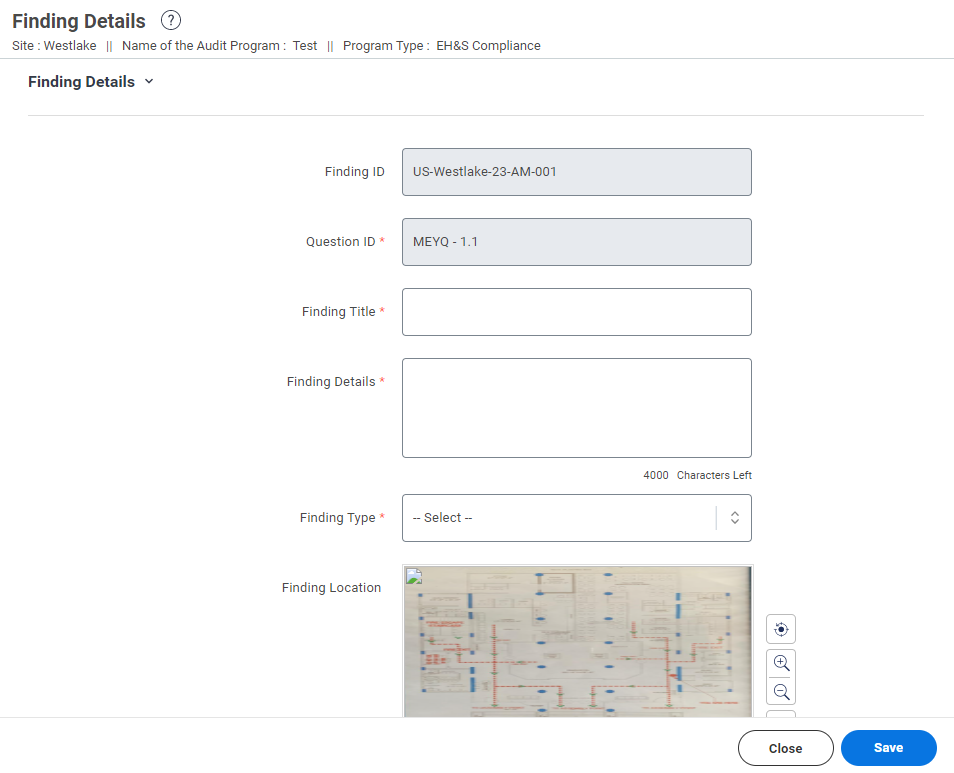Click the Question ID field
Viewport: 954px width, 773px height.
(x=576, y=242)
